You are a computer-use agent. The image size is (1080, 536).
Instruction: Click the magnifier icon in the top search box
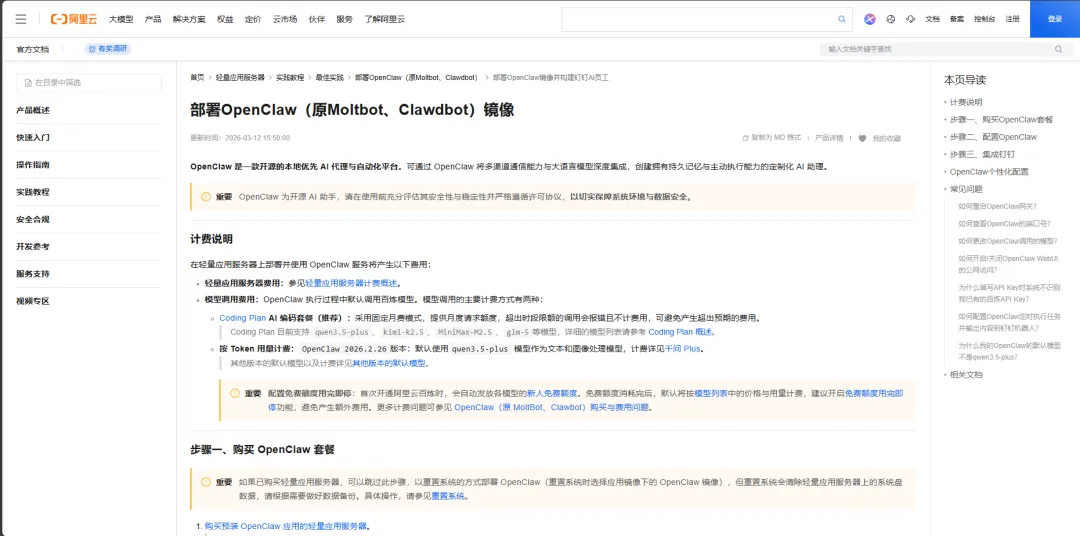tap(841, 19)
